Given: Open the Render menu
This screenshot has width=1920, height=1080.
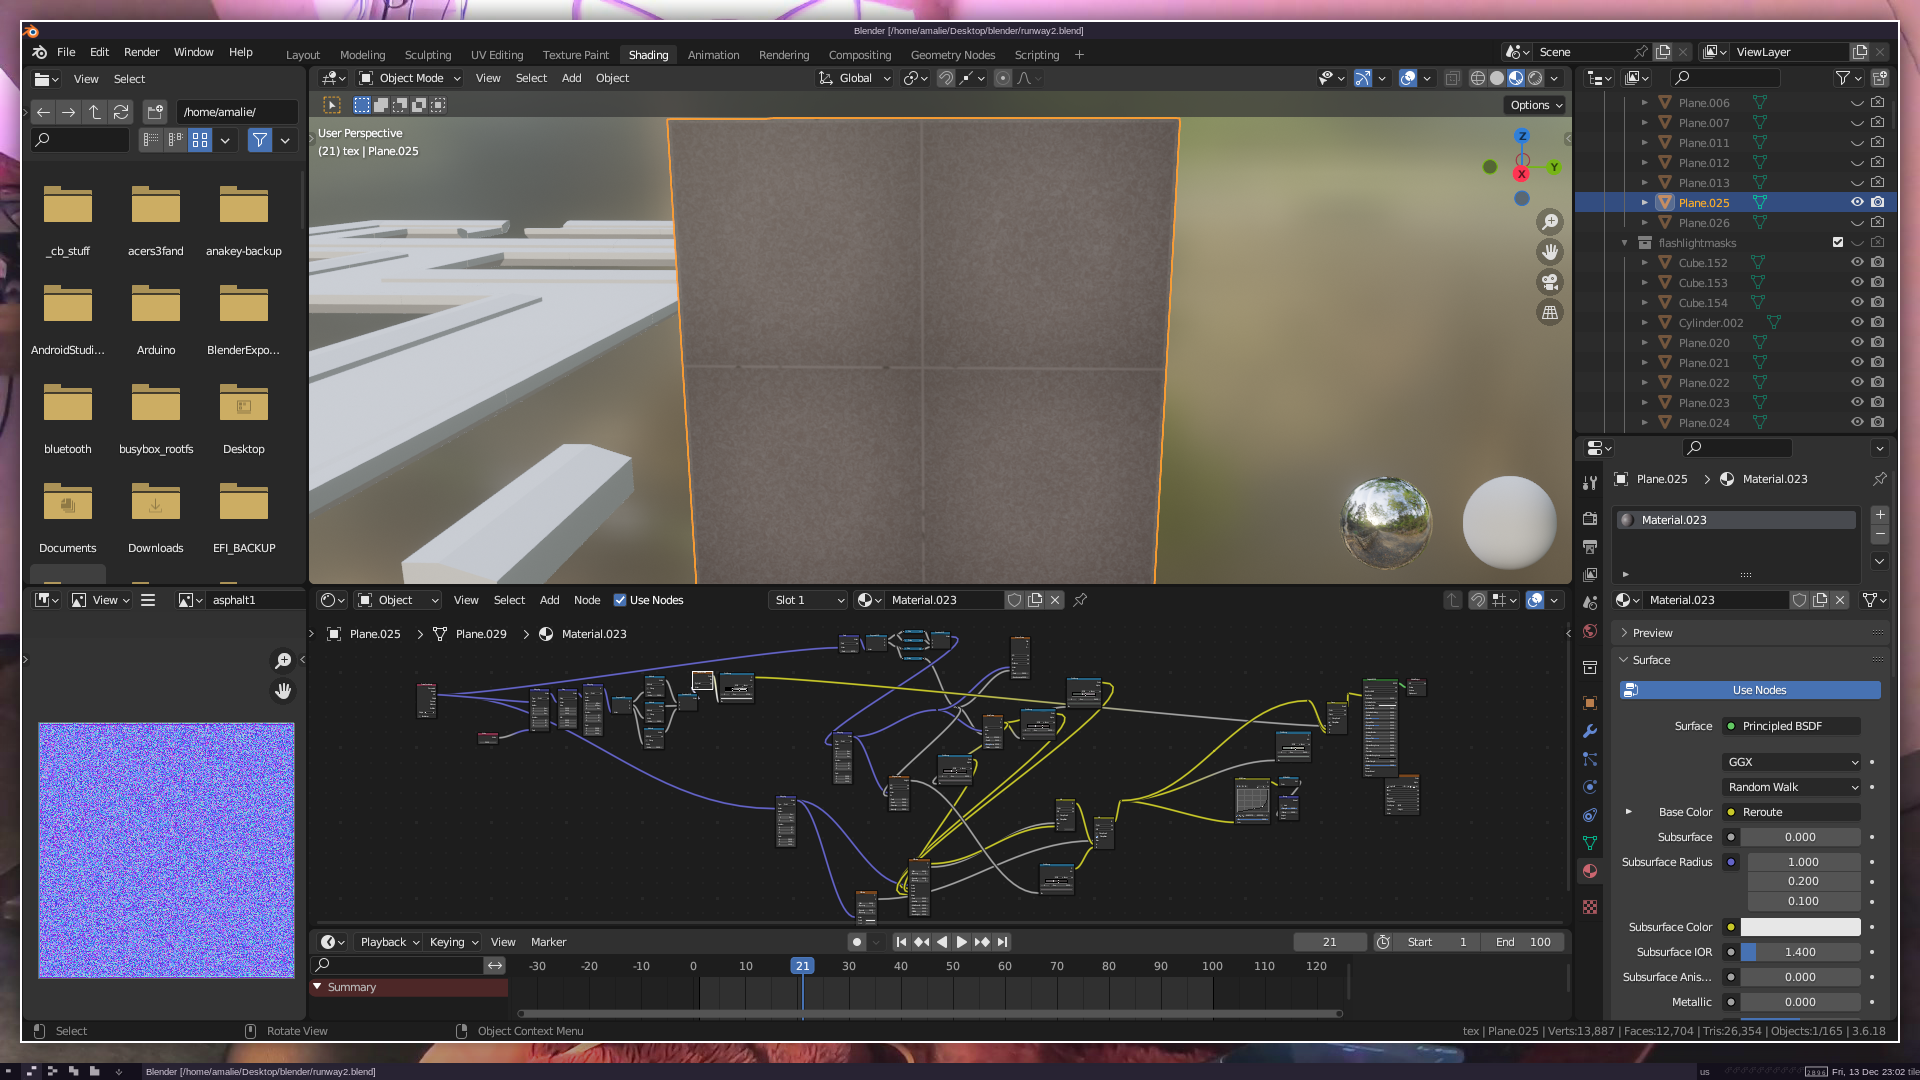Looking at the screenshot, I should (141, 52).
